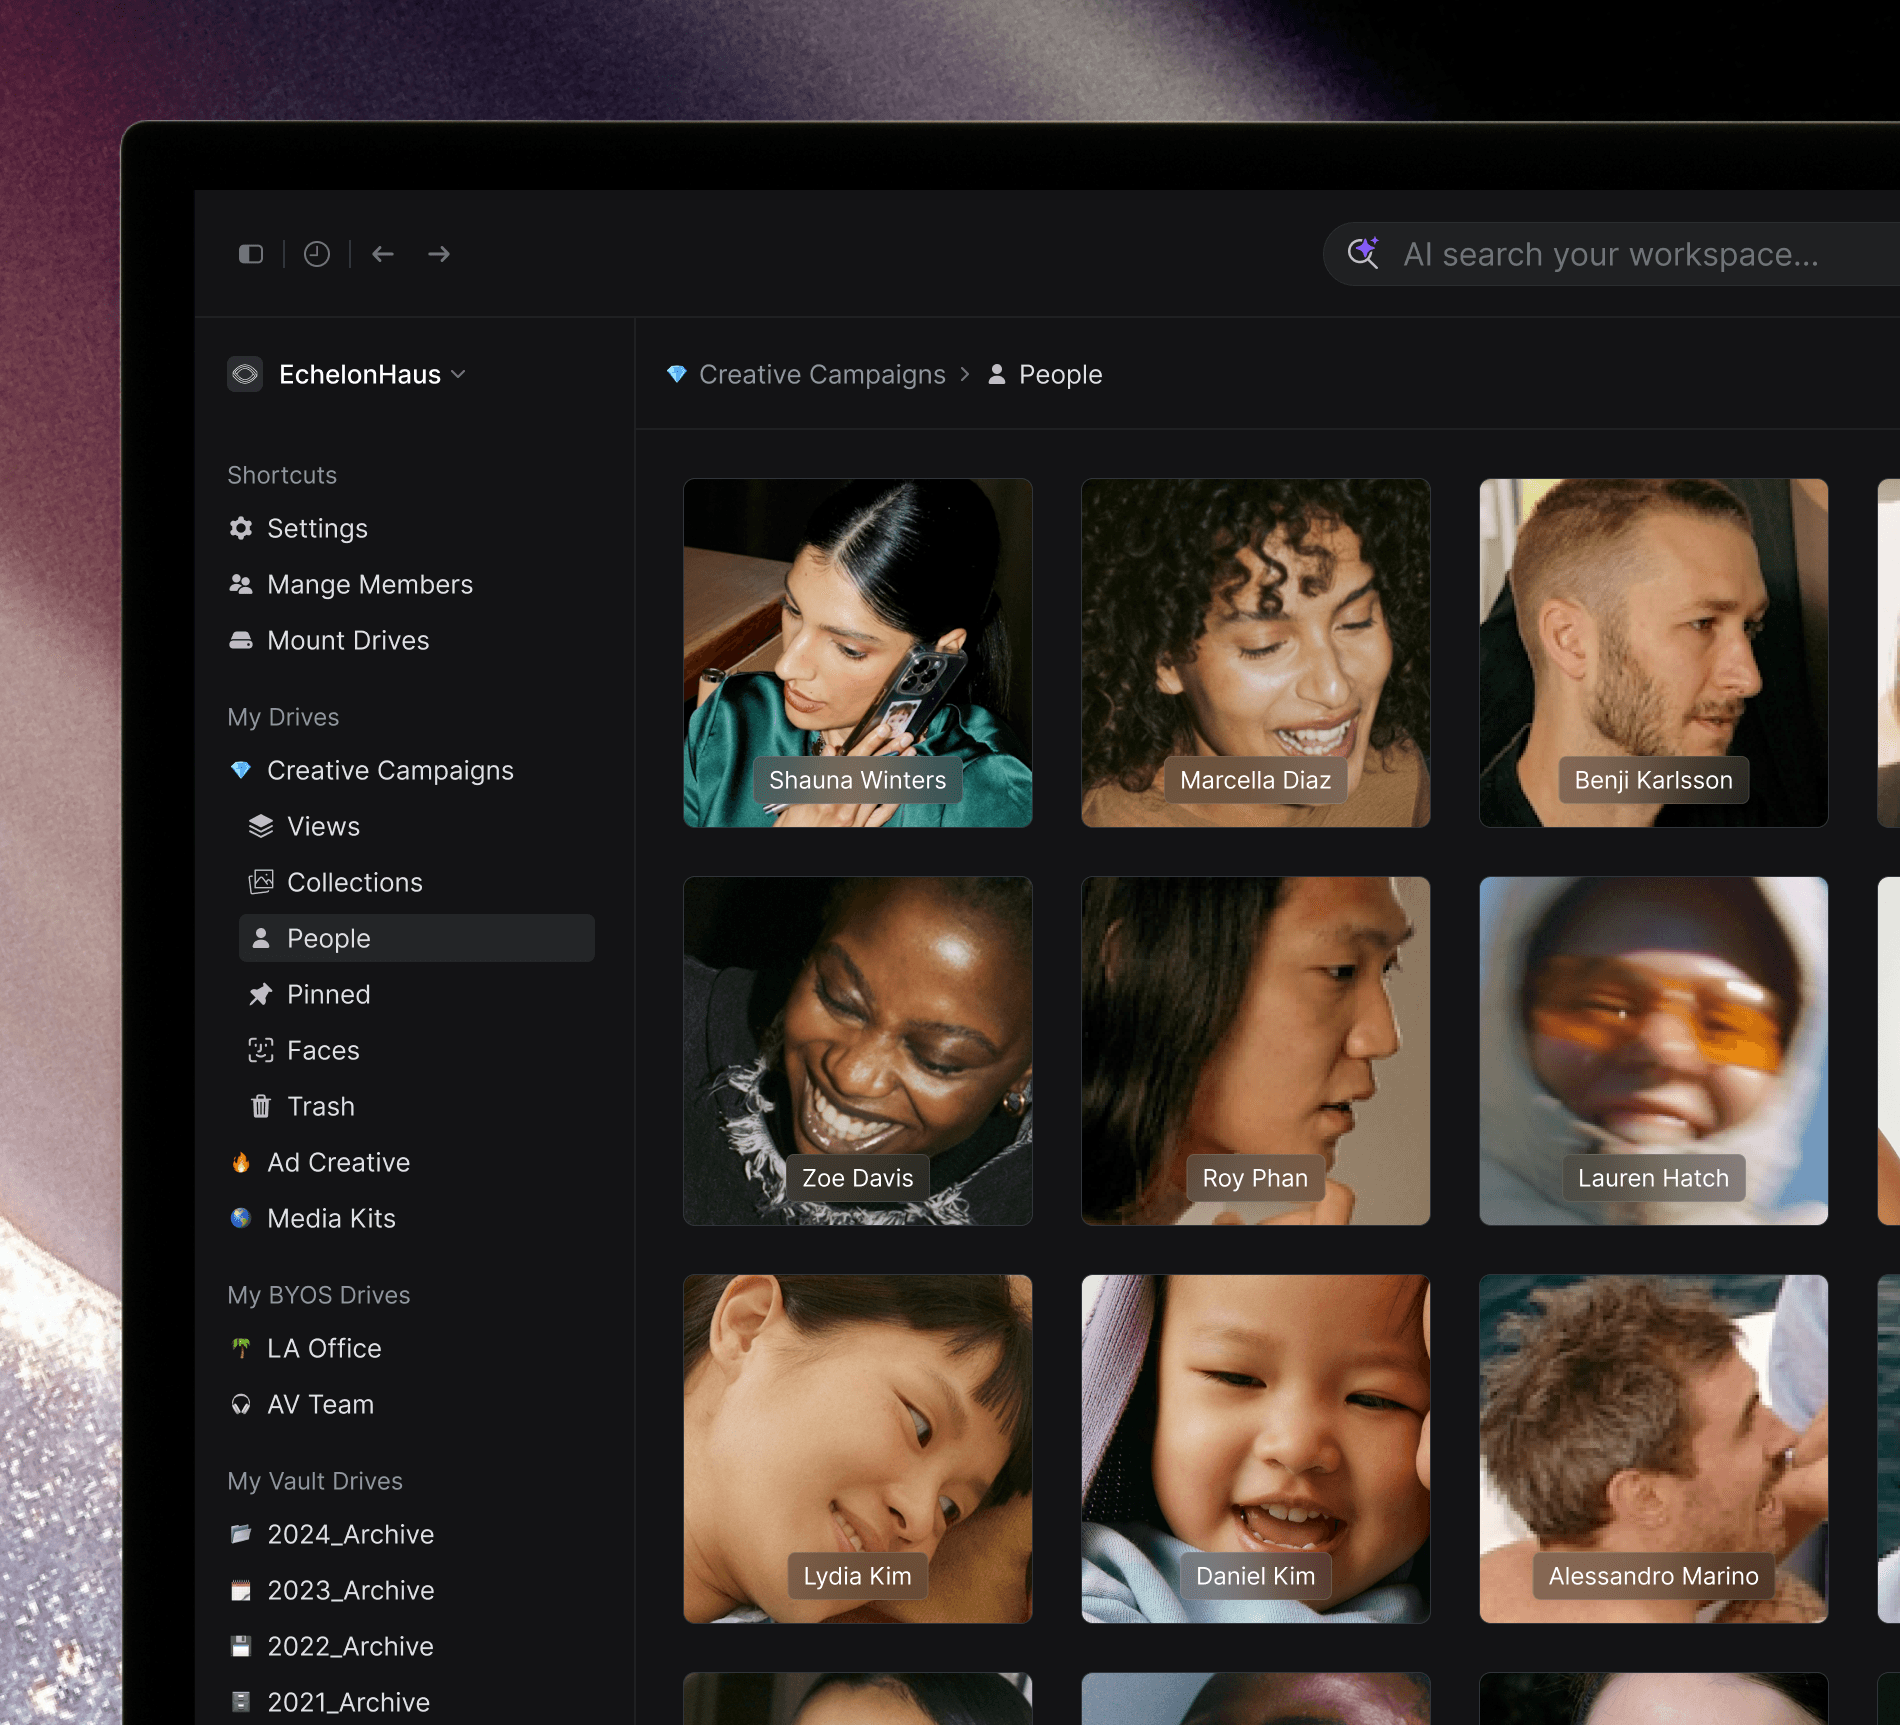Click the Pinned pin icon

click(261, 994)
